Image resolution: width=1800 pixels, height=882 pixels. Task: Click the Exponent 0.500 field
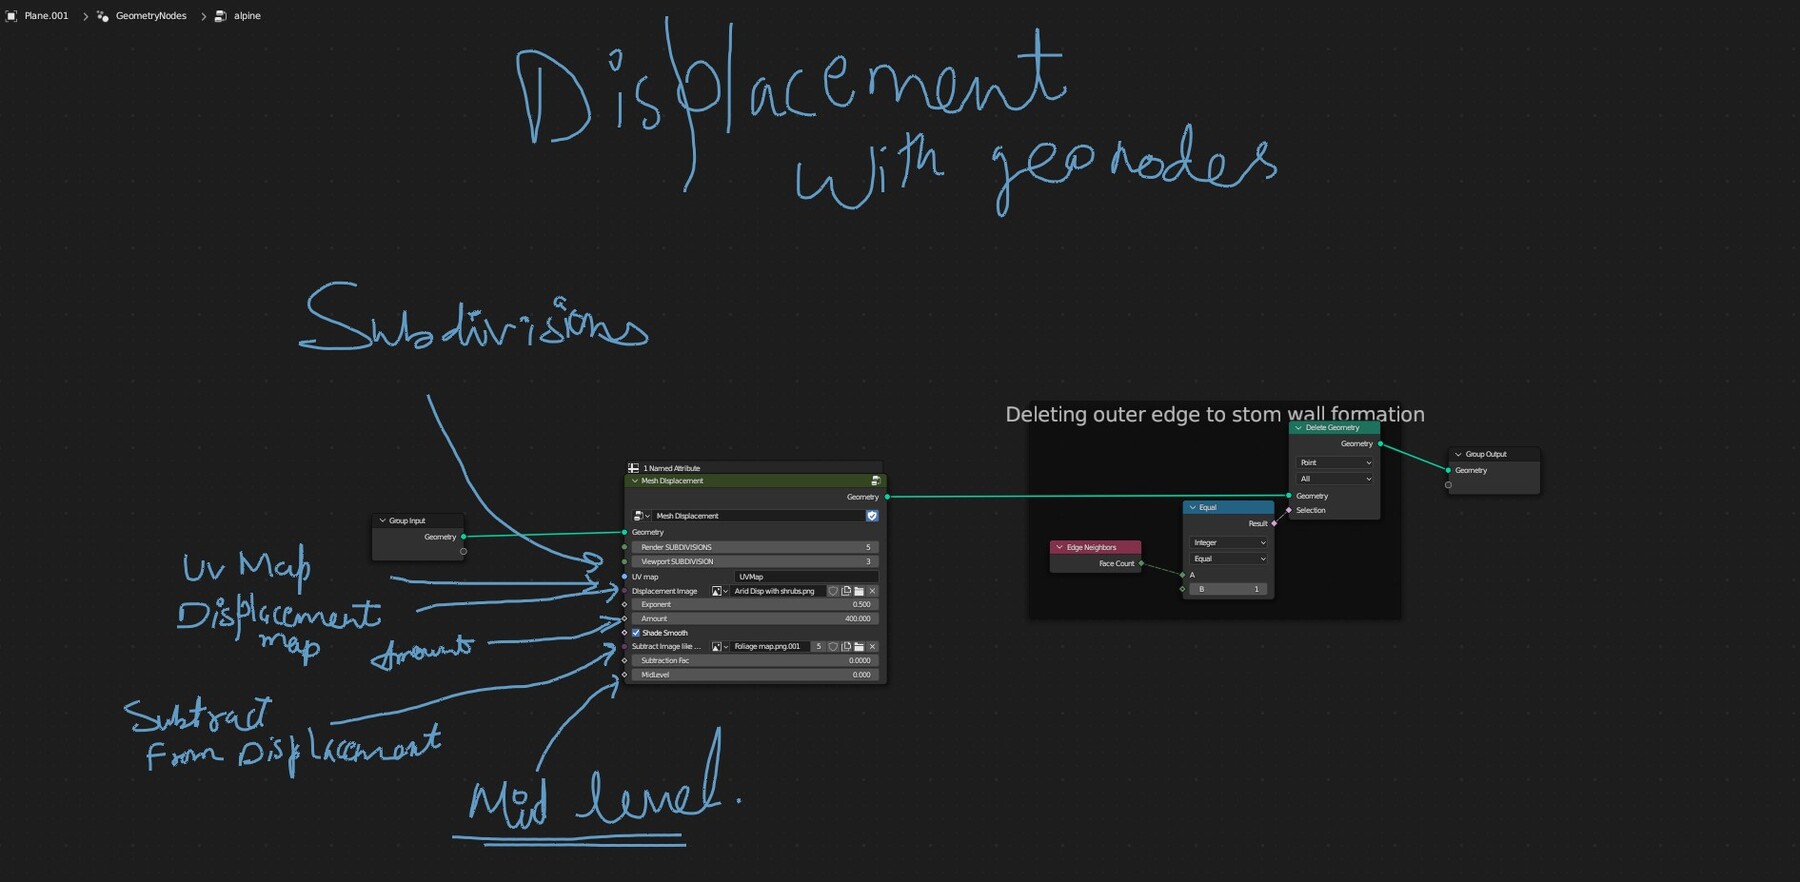[x=755, y=604]
